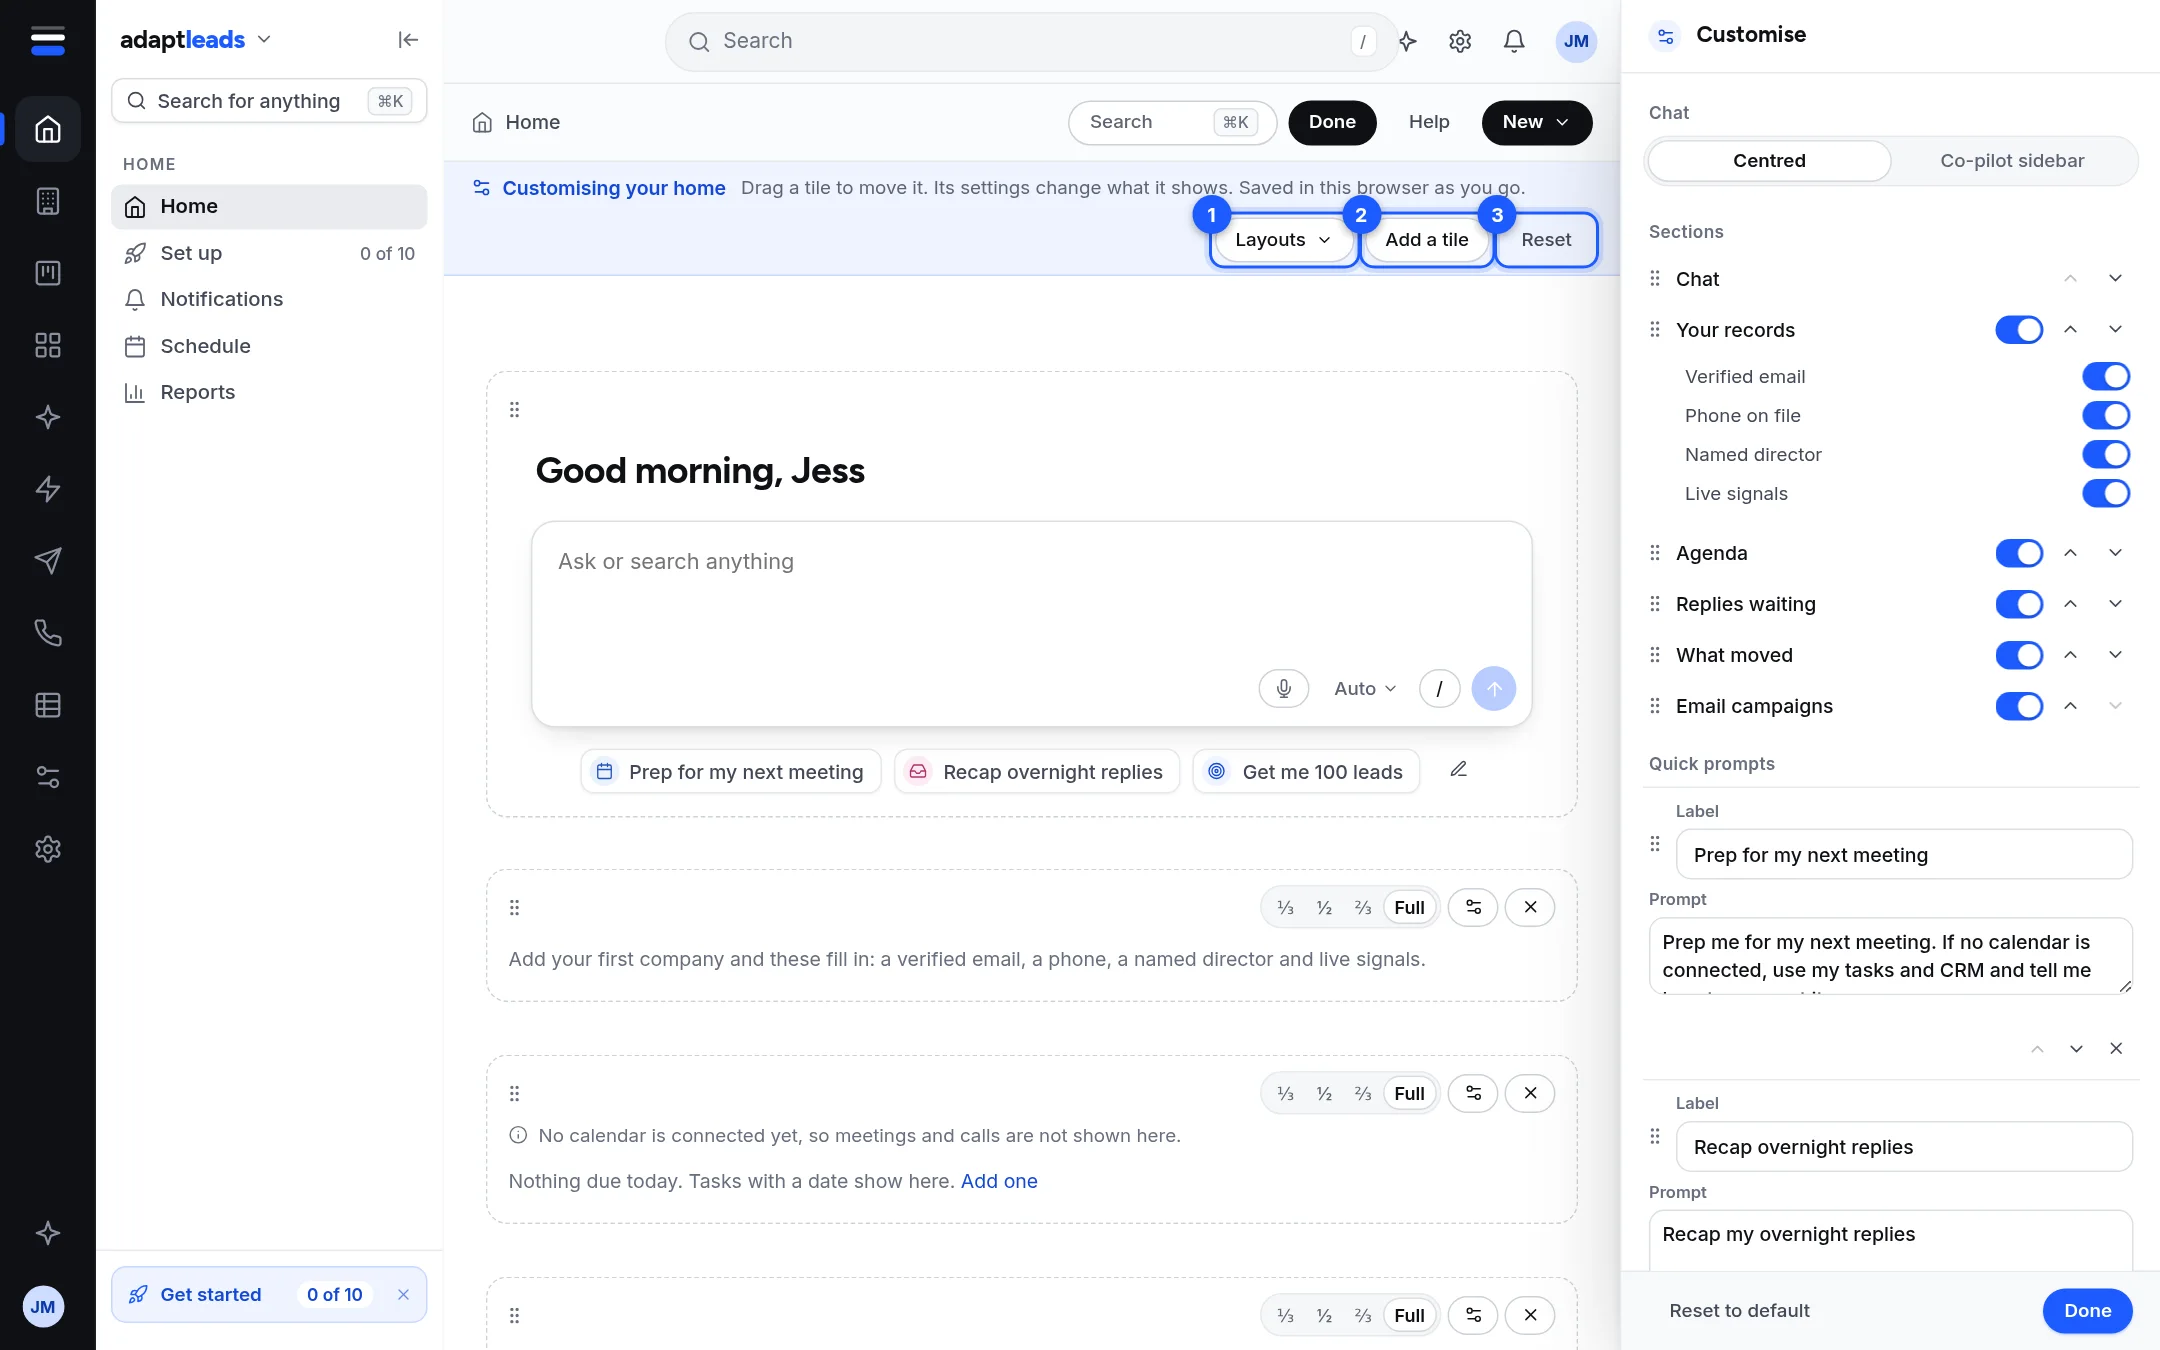Click the sparkle AI icon in top bar

tap(1408, 41)
